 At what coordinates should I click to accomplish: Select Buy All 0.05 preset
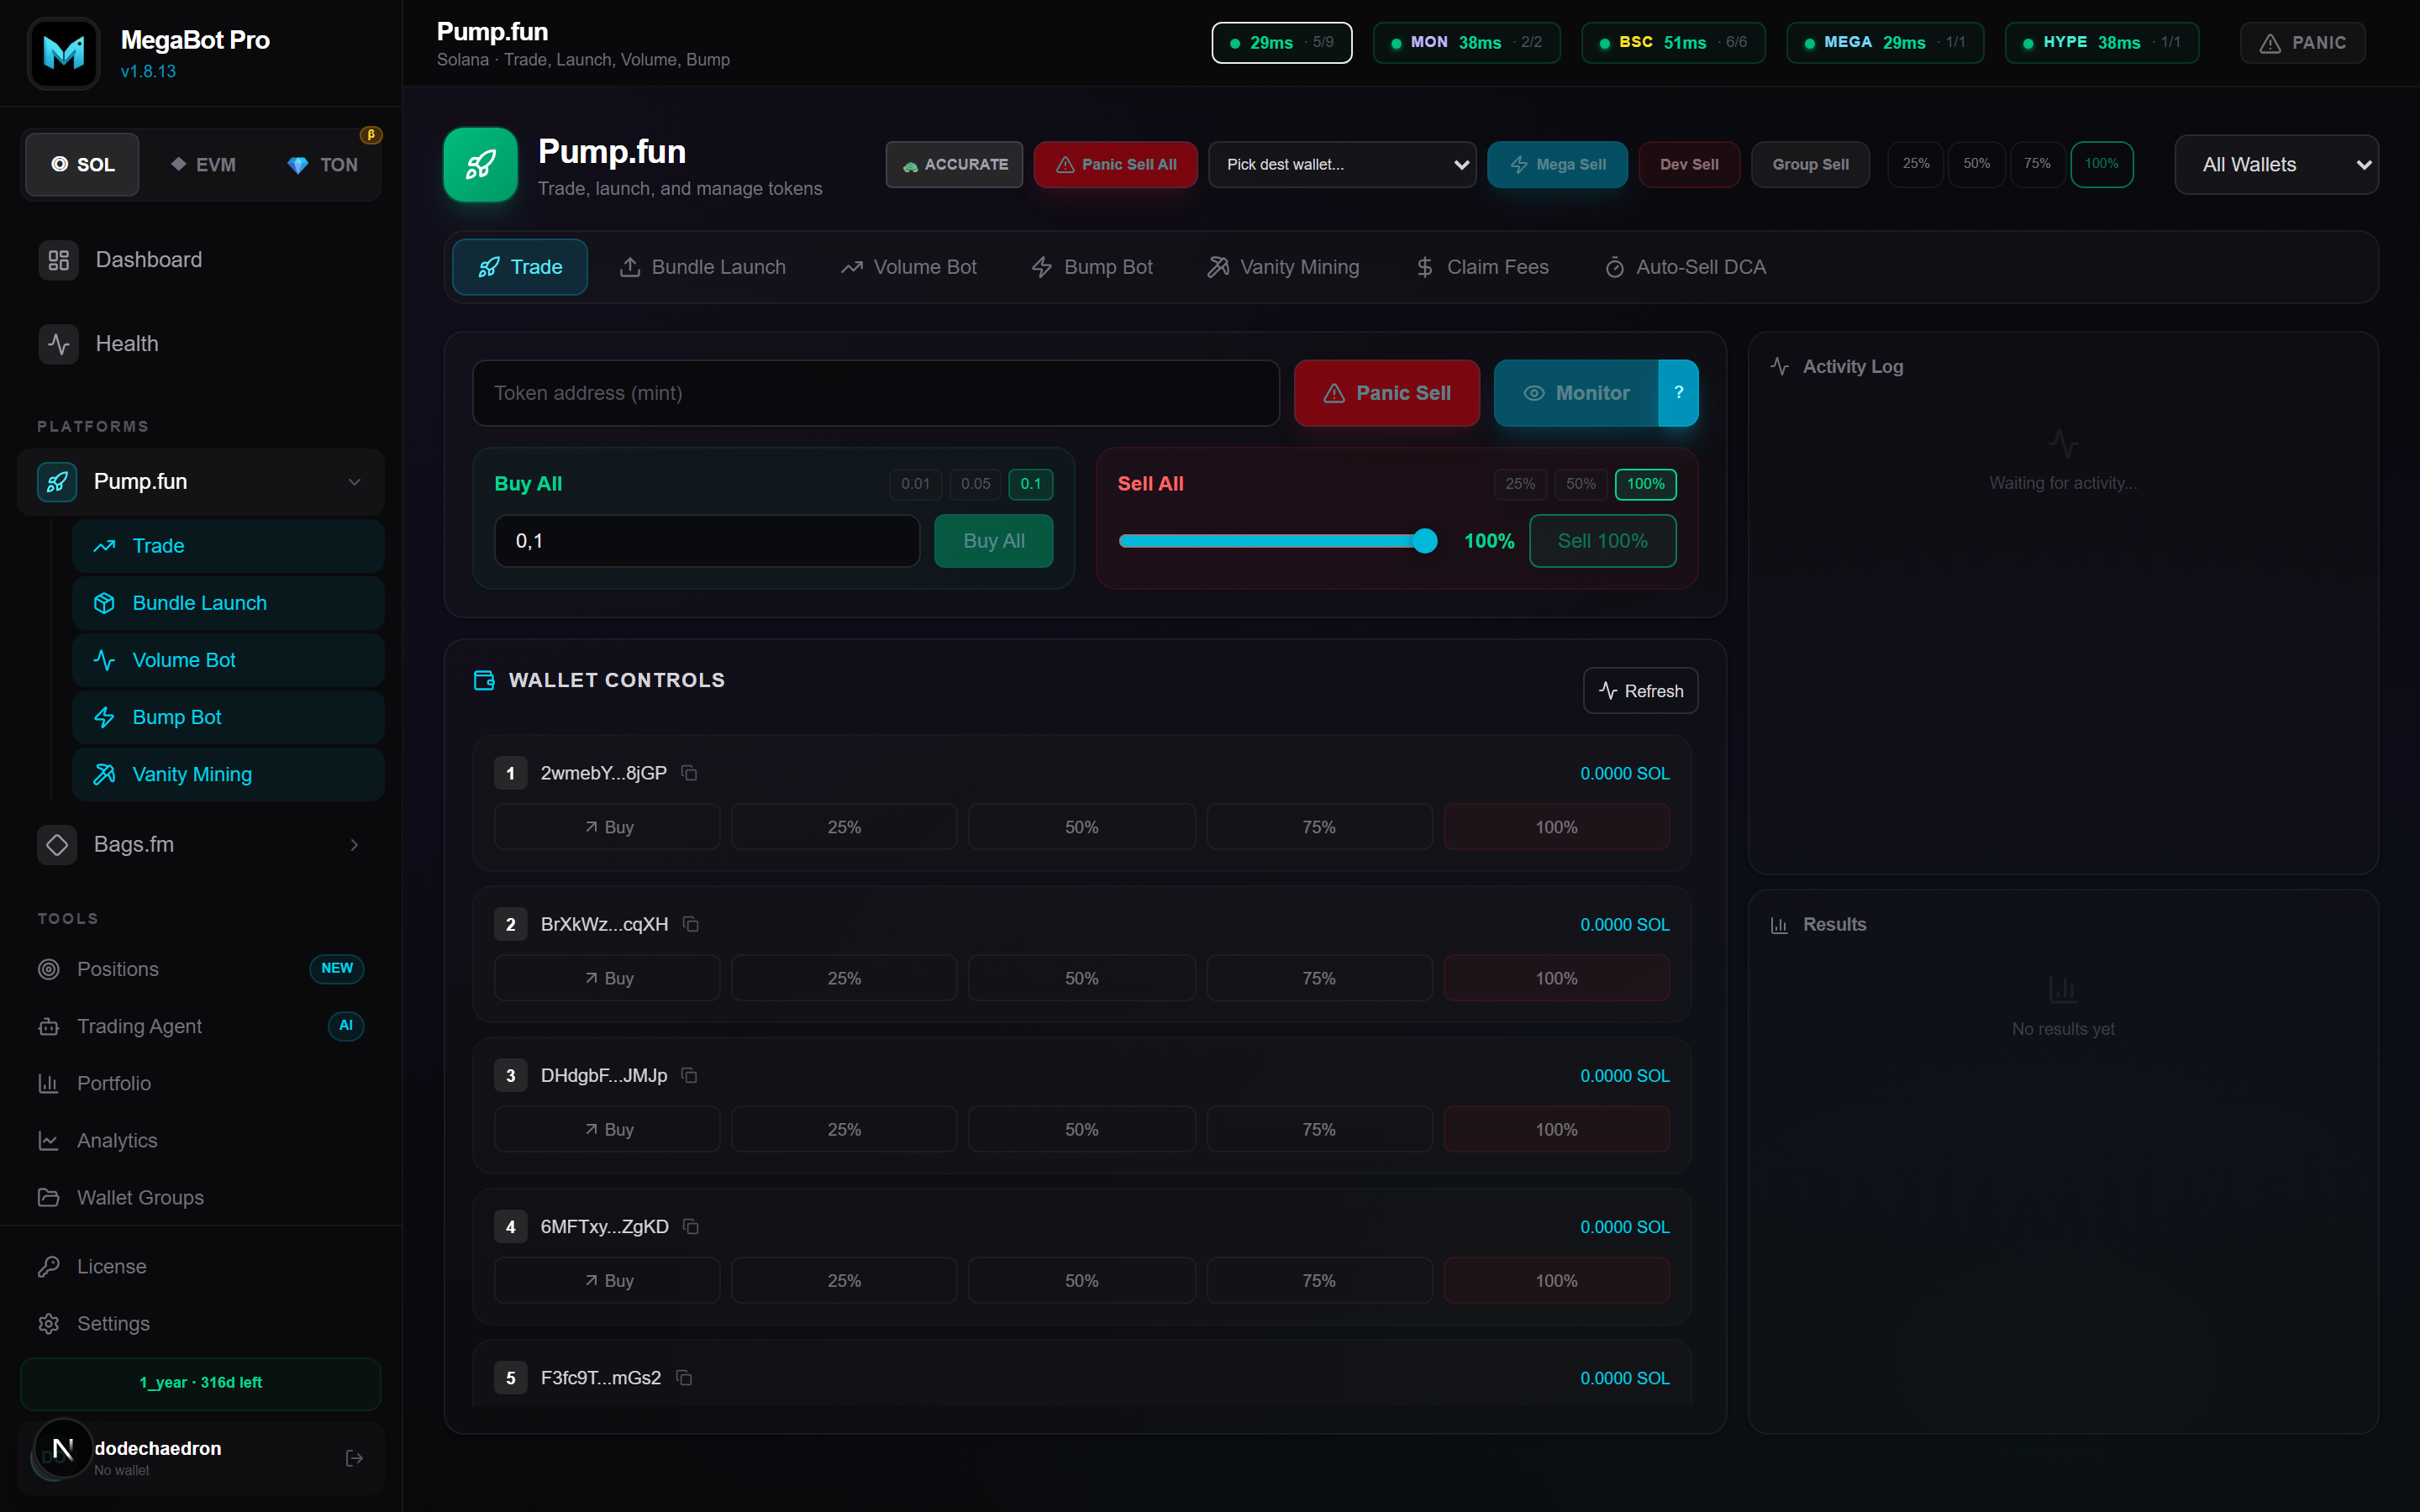coord(975,484)
